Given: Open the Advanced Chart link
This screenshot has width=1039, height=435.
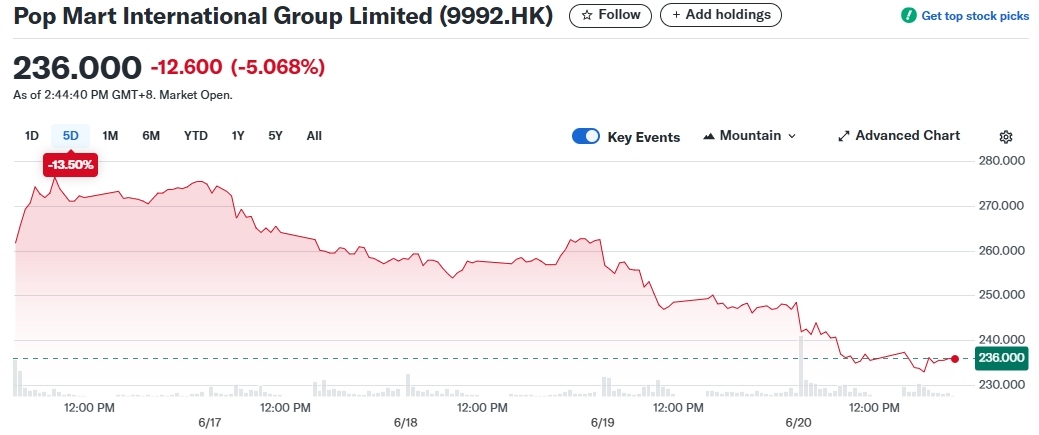Looking at the screenshot, I should click(x=899, y=136).
